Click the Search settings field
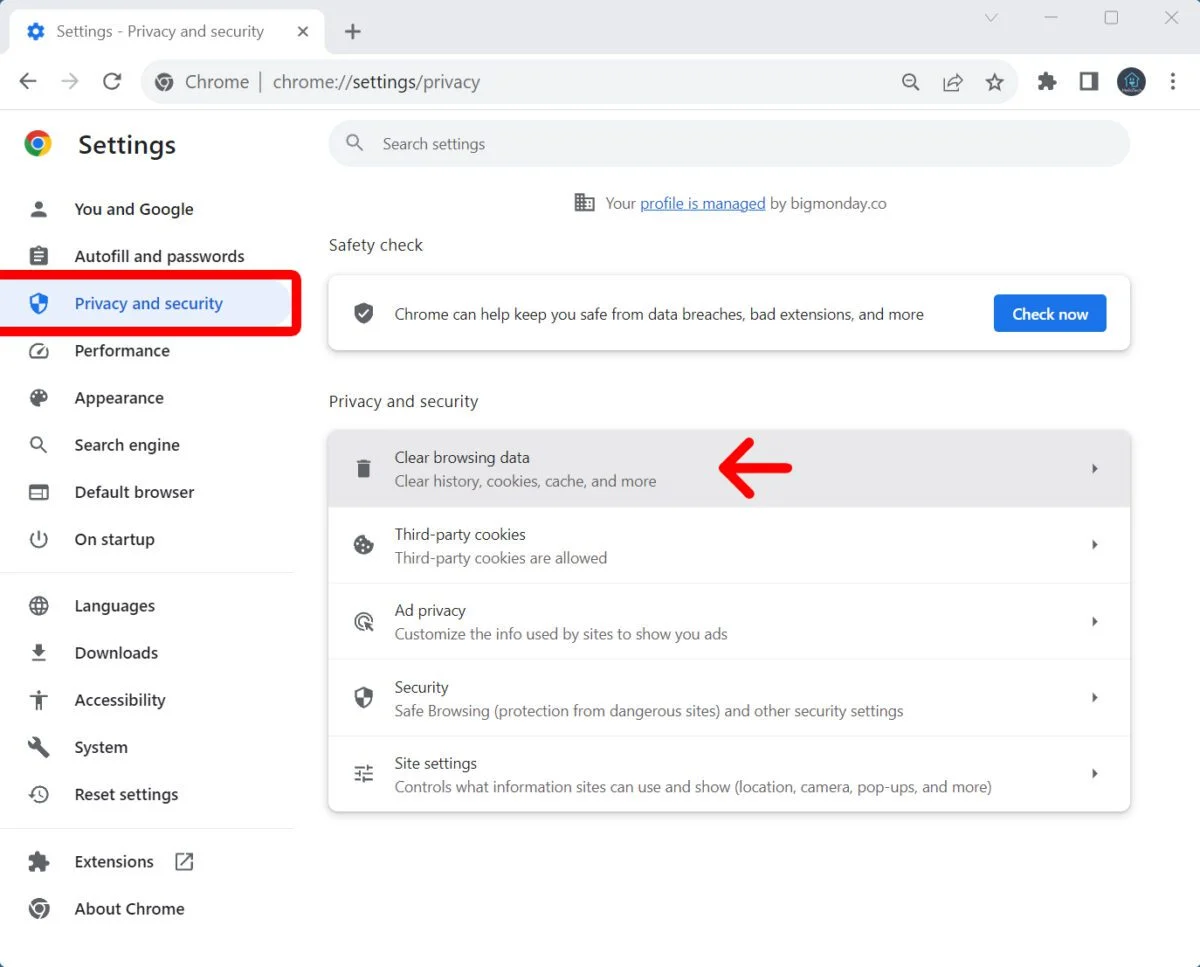Image resolution: width=1200 pixels, height=967 pixels. pyautogui.click(x=728, y=144)
